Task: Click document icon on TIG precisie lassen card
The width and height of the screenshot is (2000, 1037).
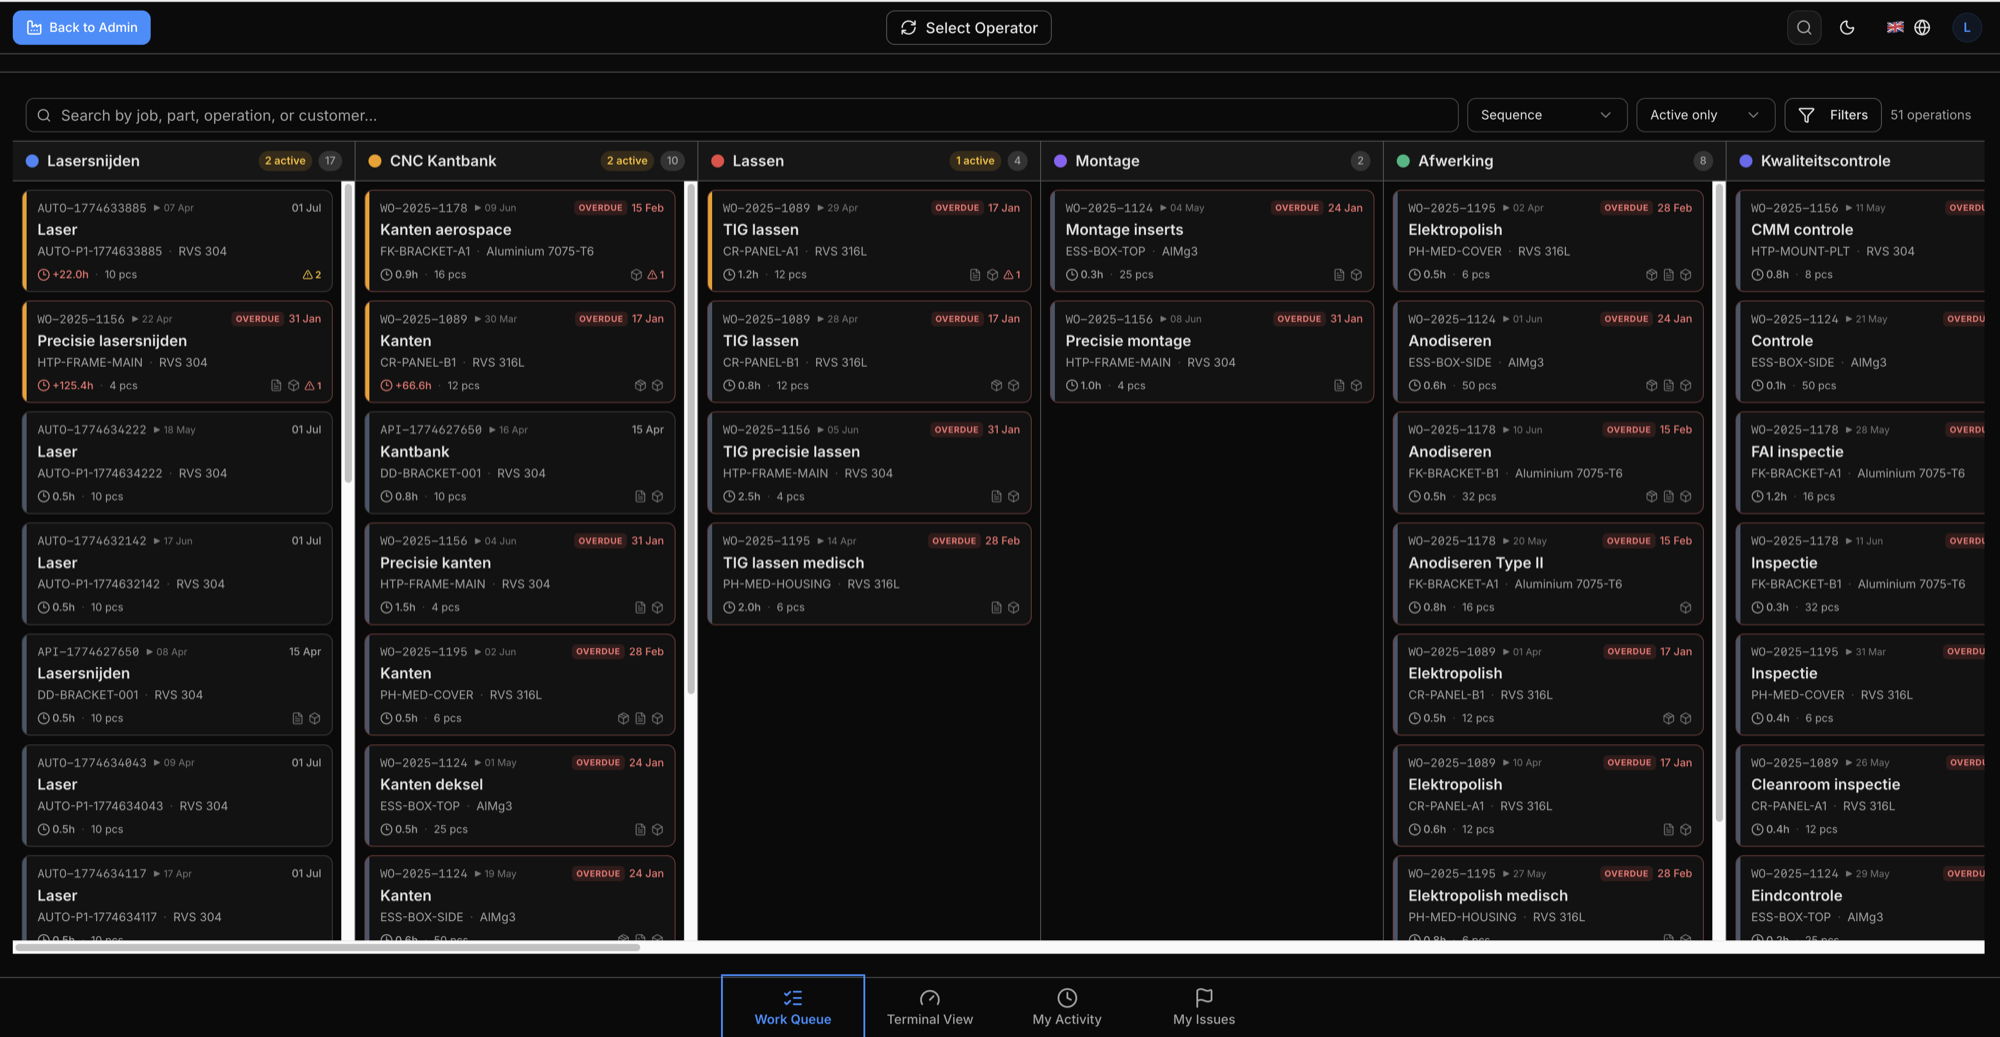Action: [996, 497]
